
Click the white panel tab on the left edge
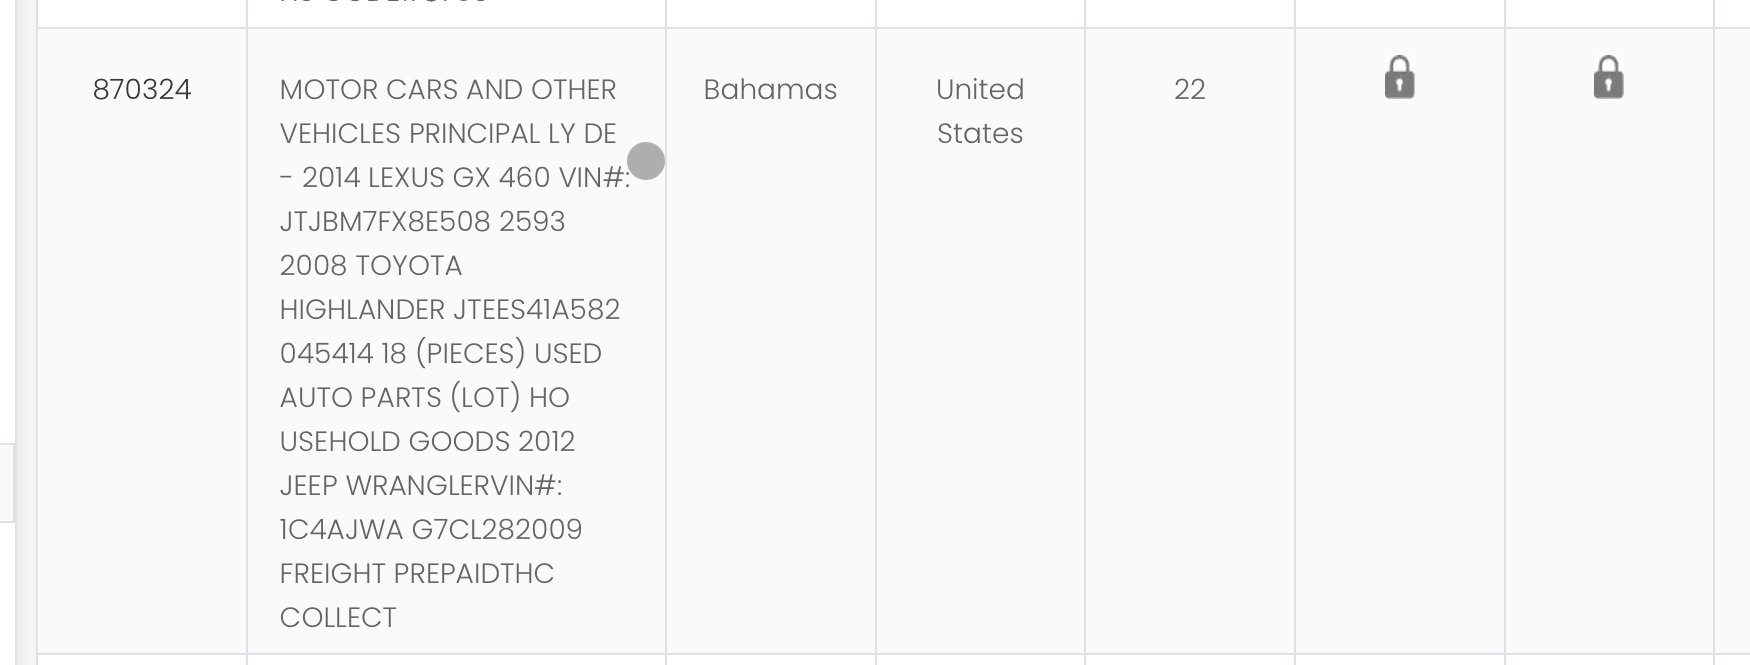point(6,483)
